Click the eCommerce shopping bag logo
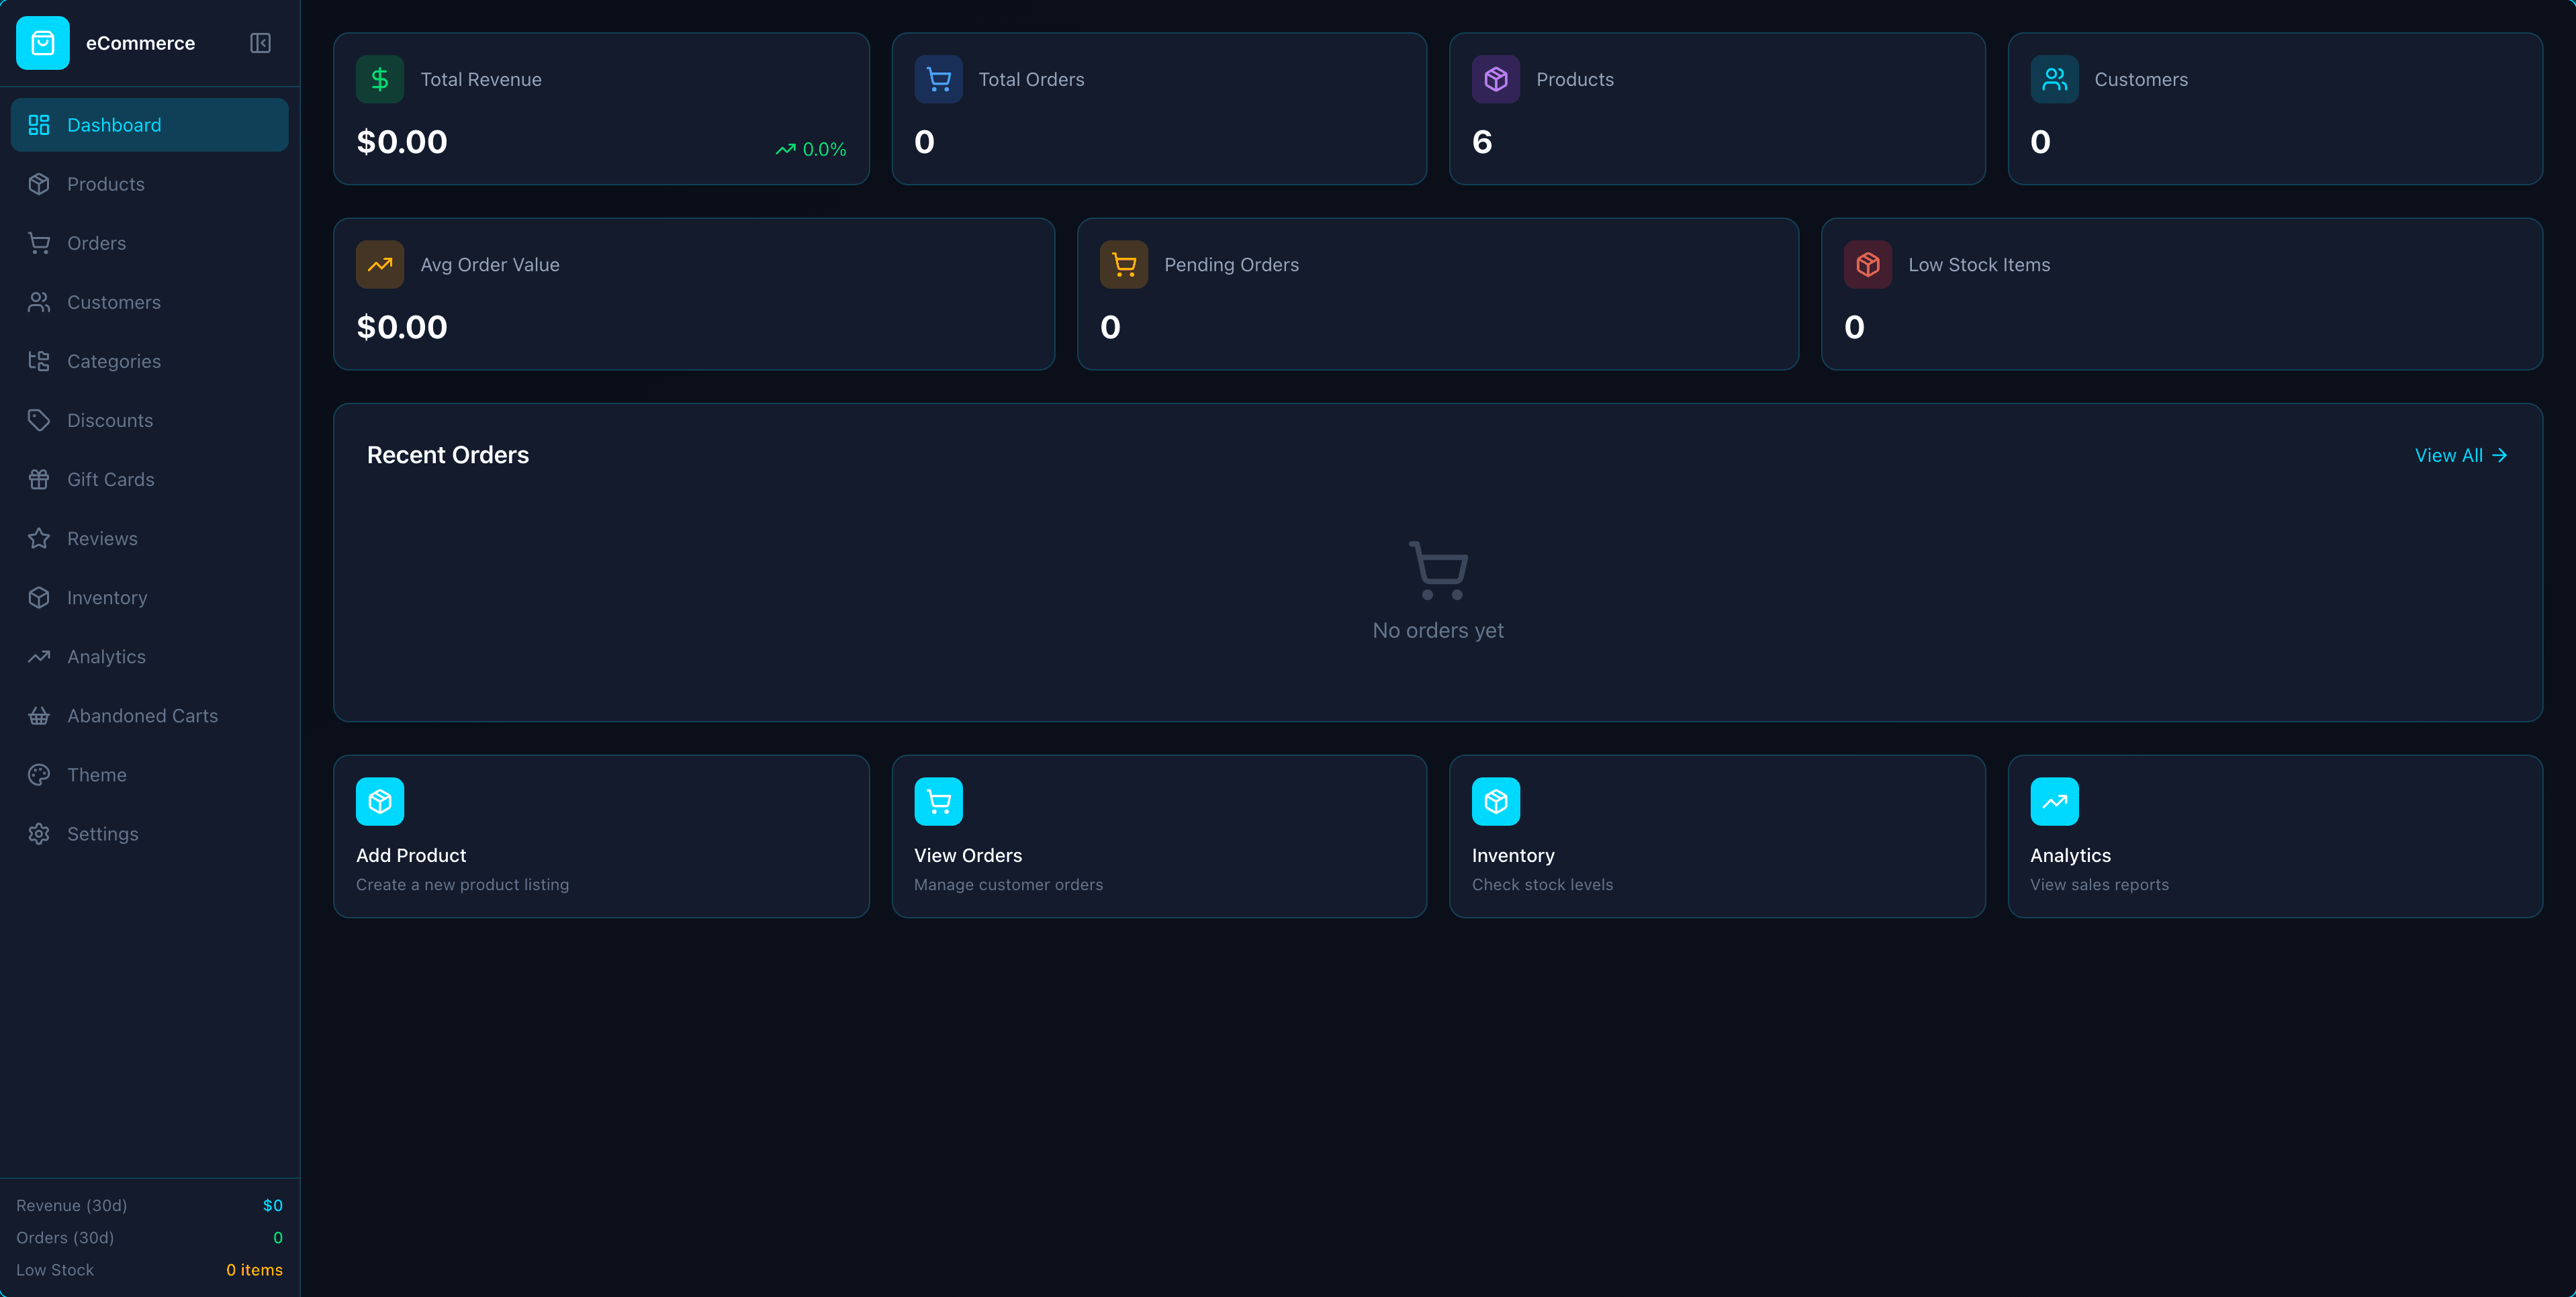The height and width of the screenshot is (1297, 2576). [43, 43]
